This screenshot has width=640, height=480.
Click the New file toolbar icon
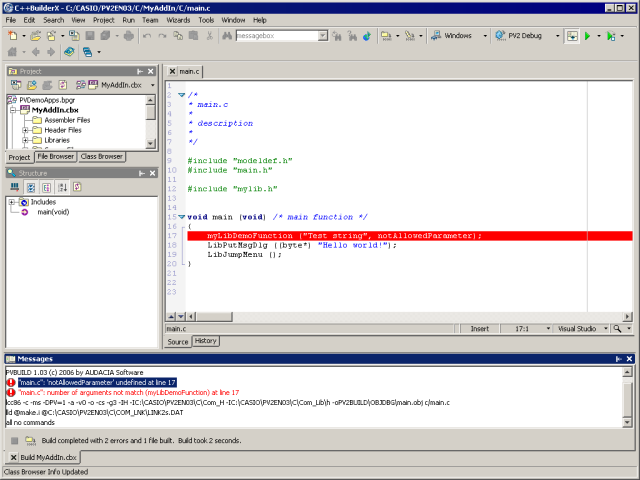point(13,36)
